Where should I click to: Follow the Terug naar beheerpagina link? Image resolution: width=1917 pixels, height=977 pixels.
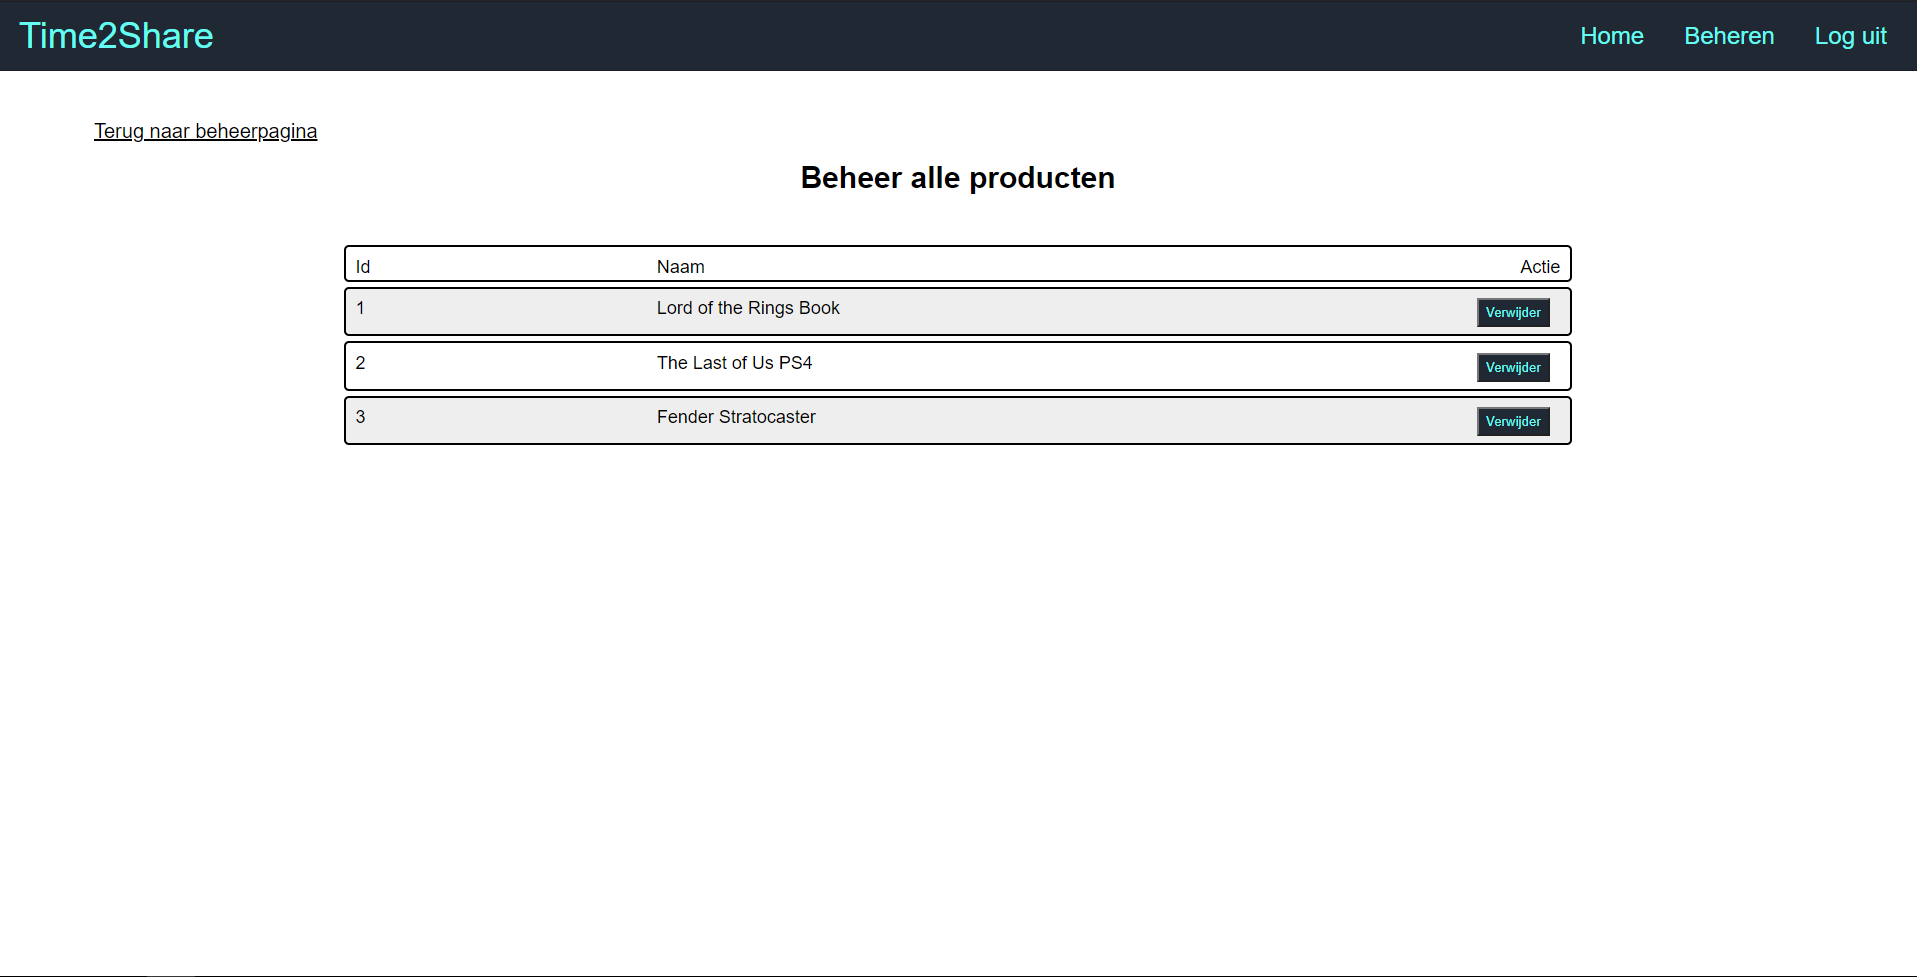pos(205,131)
